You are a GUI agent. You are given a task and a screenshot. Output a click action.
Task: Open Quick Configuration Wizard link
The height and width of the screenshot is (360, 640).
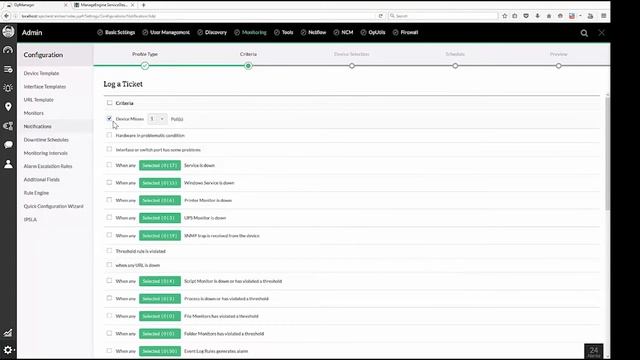(53, 206)
